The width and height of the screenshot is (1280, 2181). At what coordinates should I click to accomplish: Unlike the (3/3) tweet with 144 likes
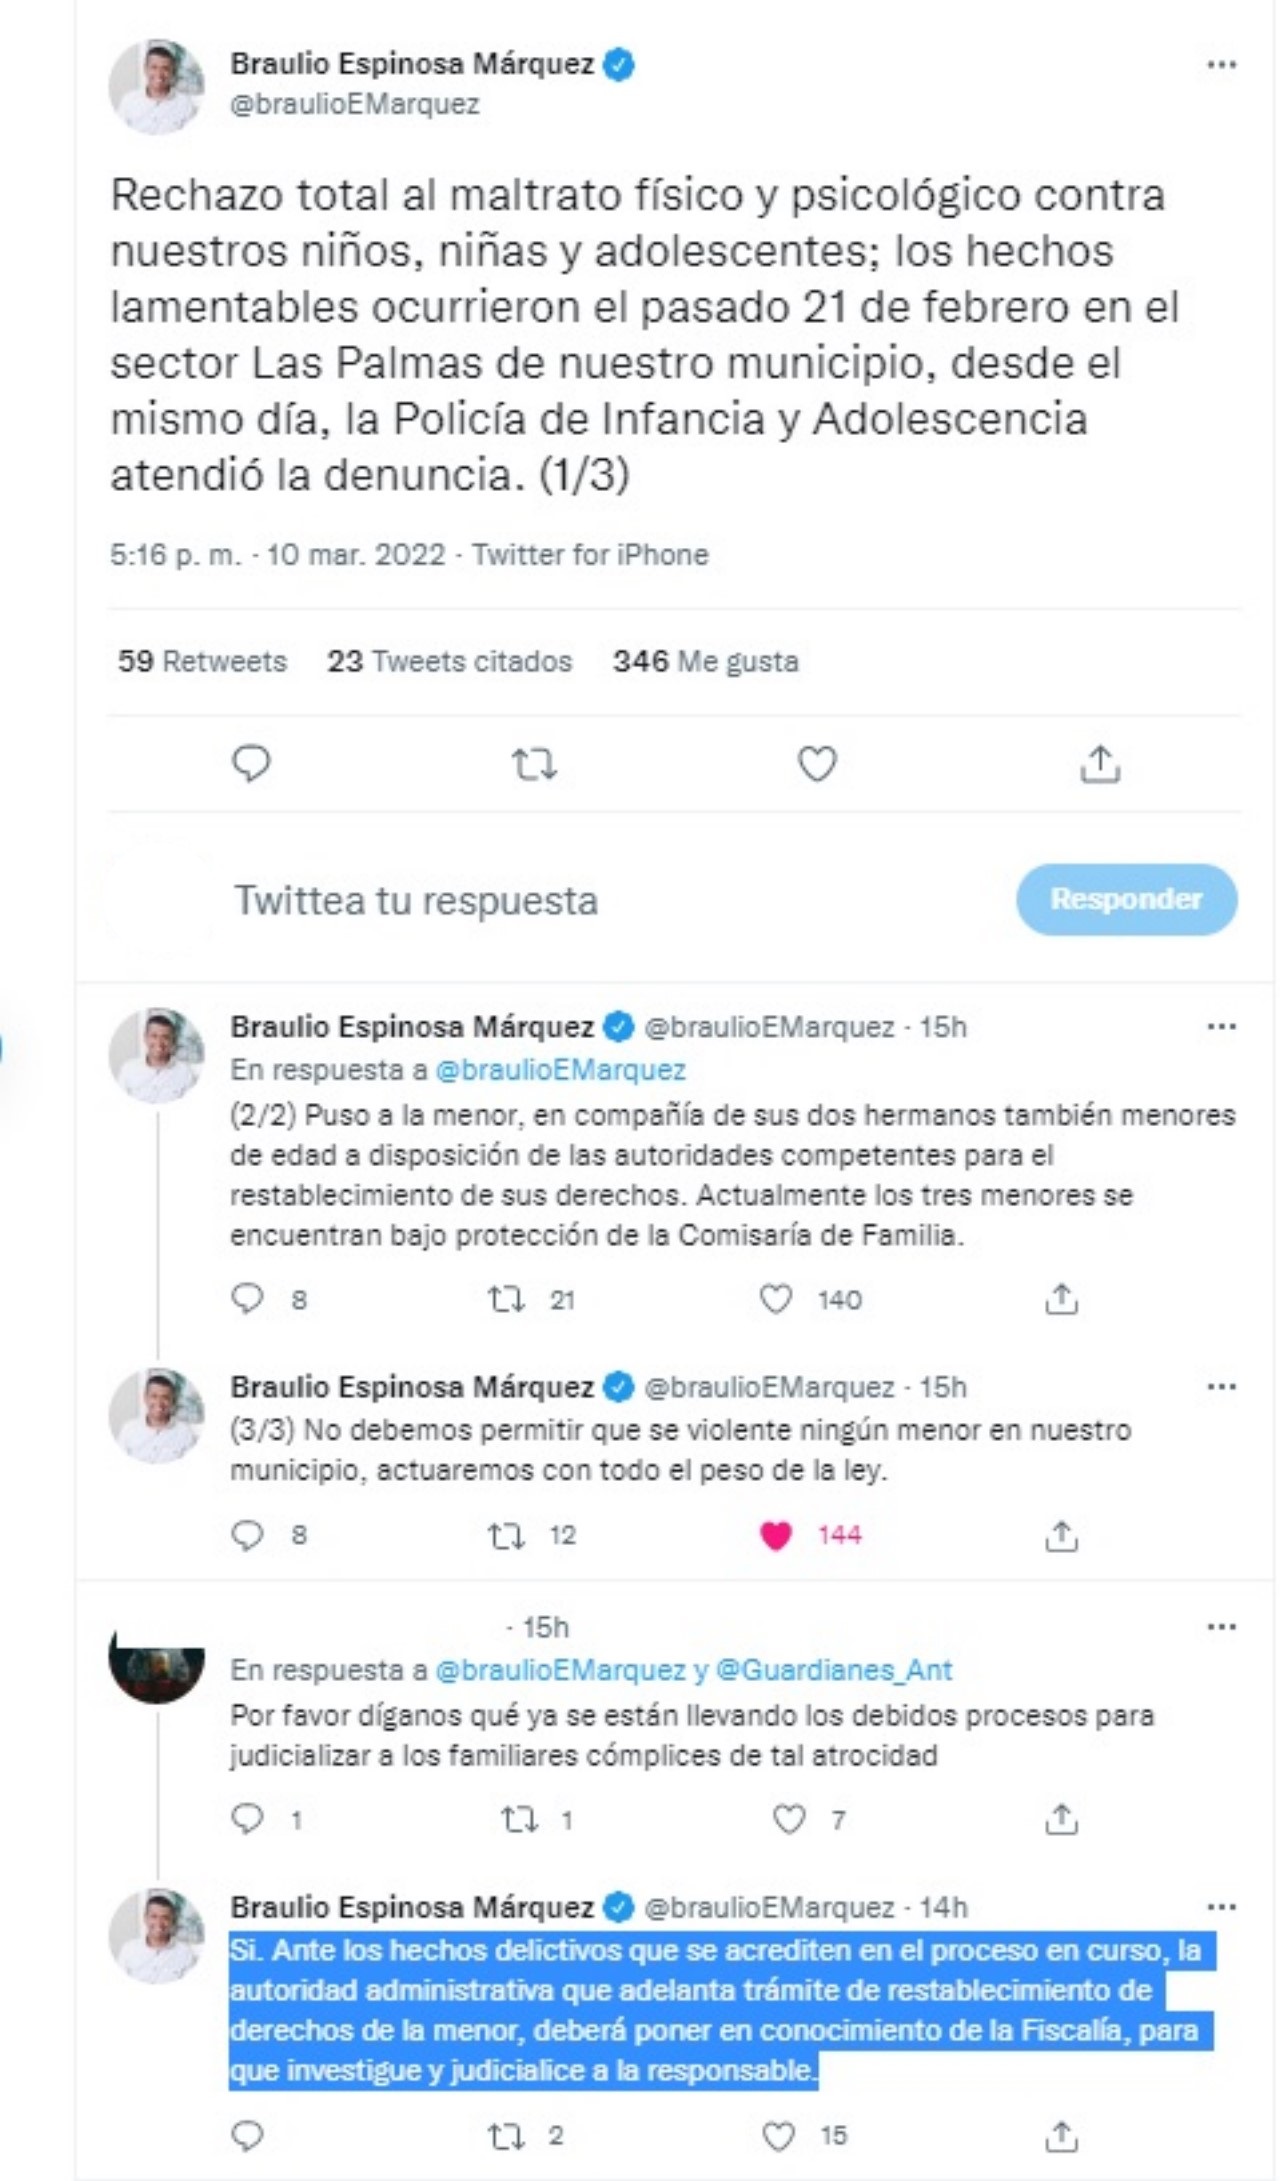(776, 1535)
